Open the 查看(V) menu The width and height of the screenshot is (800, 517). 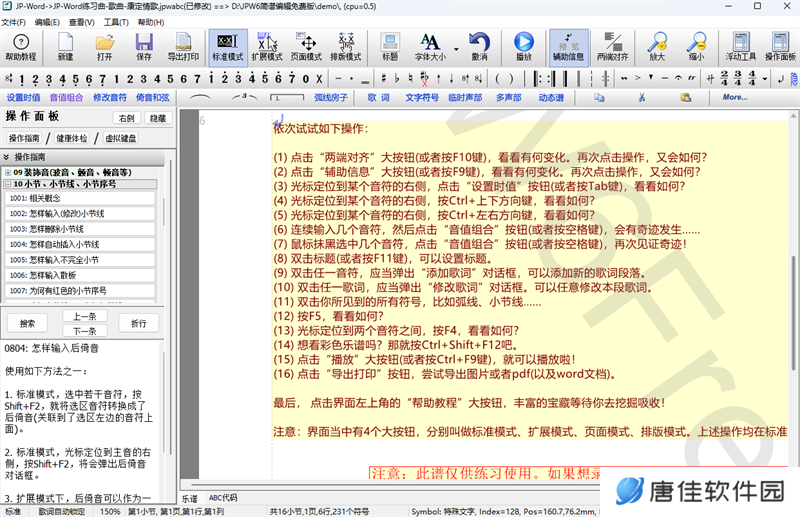pos(82,22)
